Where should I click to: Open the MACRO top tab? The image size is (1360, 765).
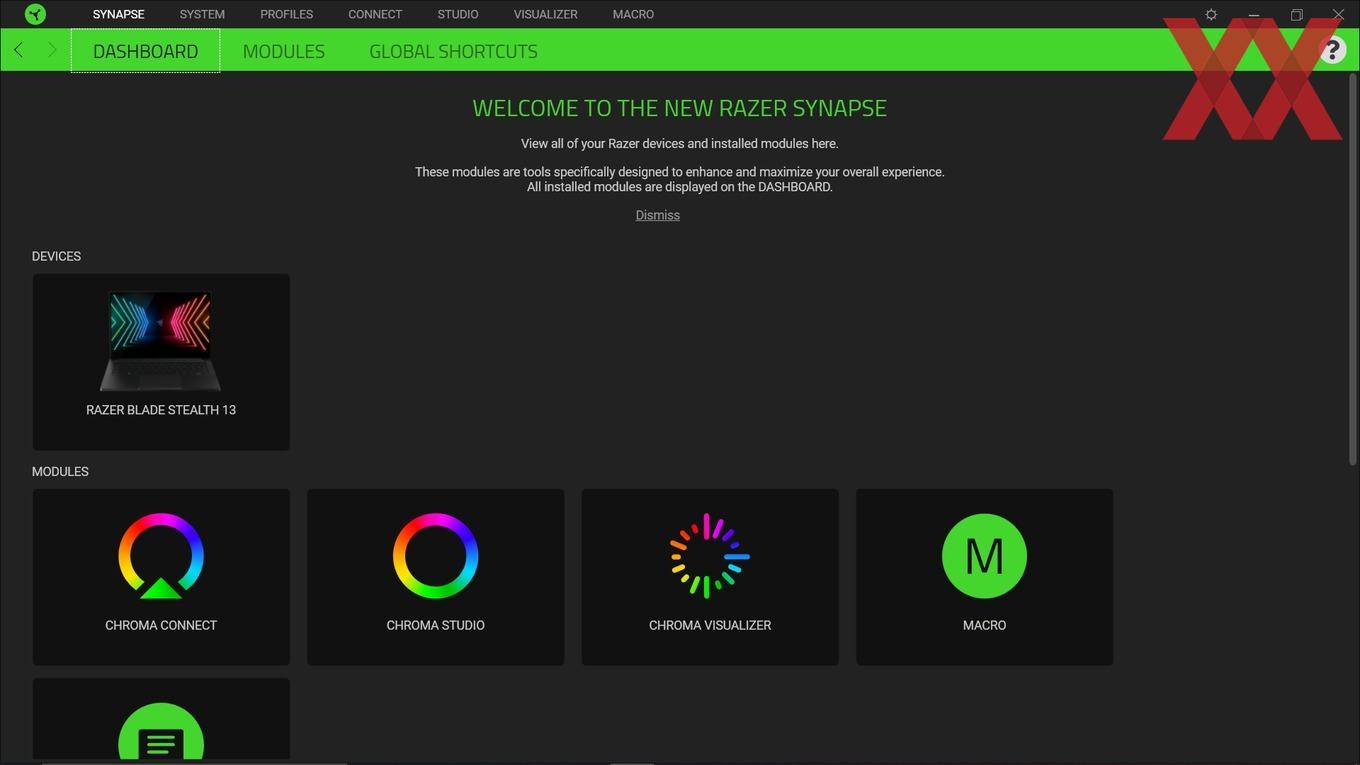[x=633, y=14]
